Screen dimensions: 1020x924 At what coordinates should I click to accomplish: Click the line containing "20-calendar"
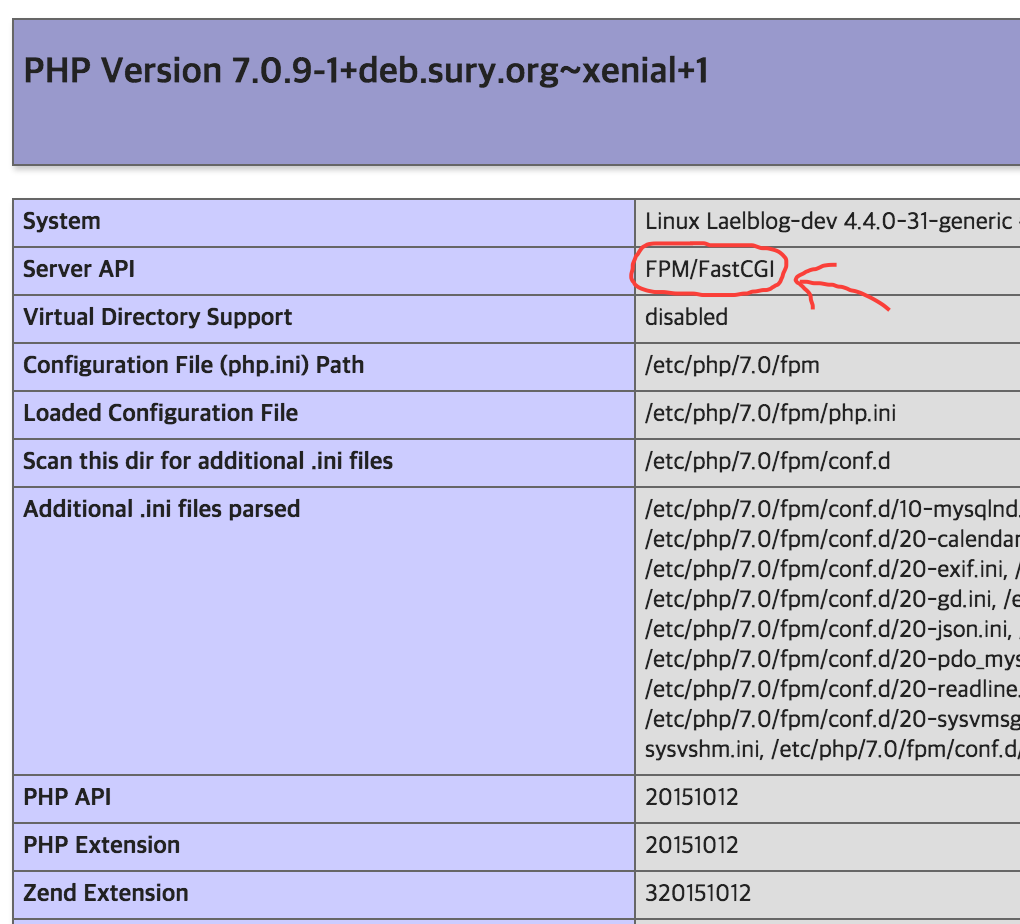tap(832, 539)
